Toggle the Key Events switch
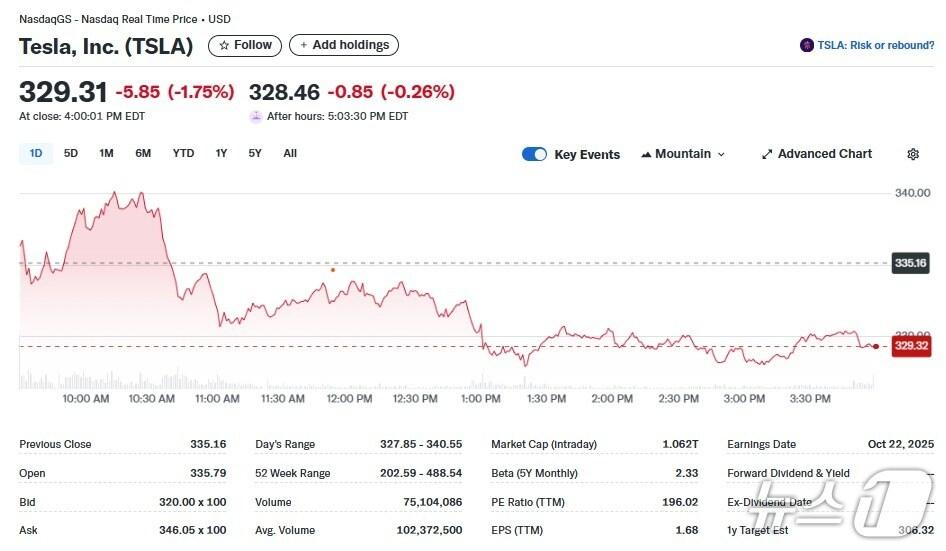The width and height of the screenshot is (946, 551). [534, 154]
